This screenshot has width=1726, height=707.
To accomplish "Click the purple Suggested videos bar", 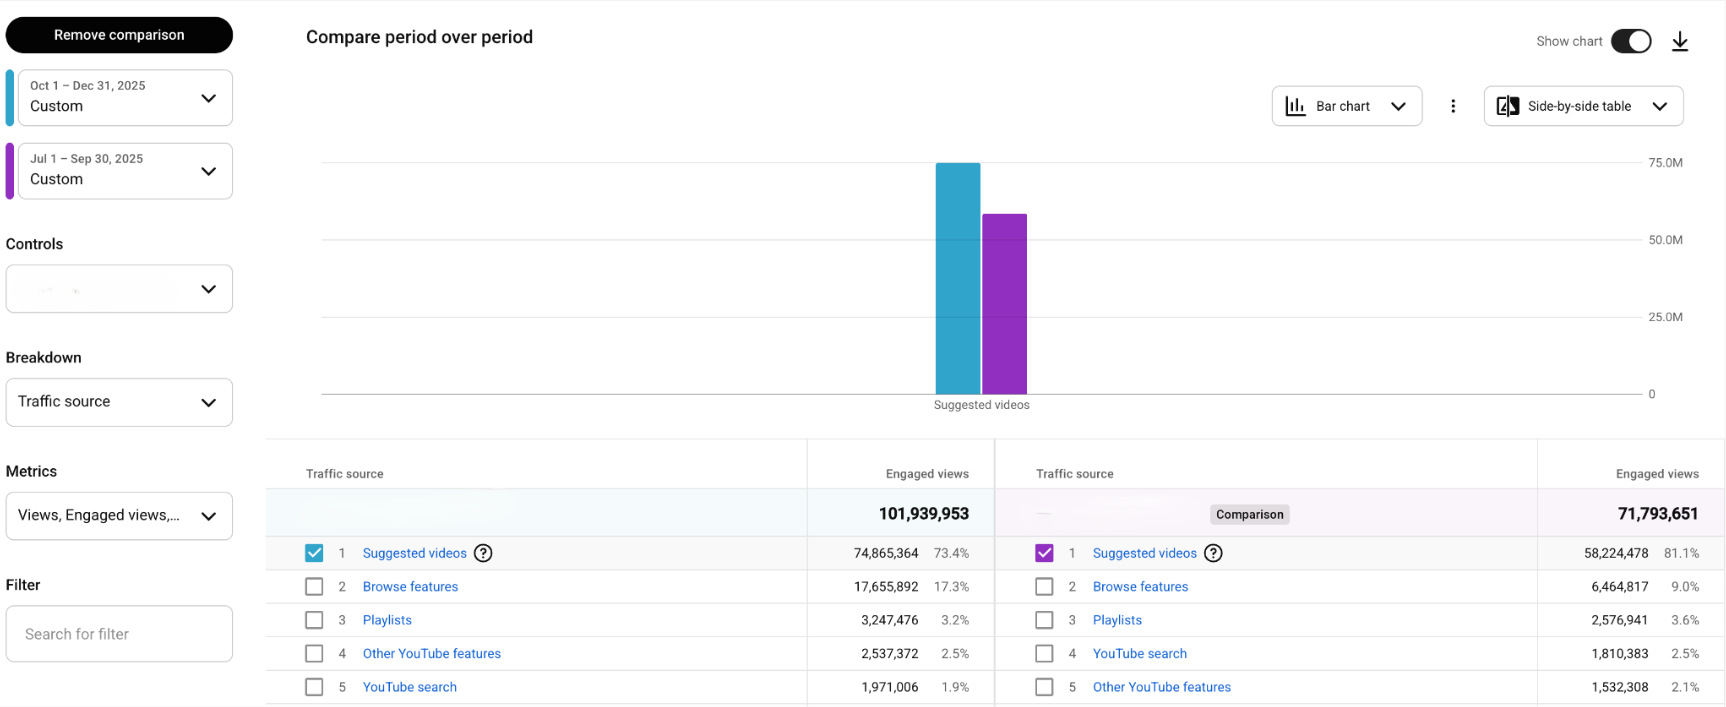I will (x=1004, y=304).
